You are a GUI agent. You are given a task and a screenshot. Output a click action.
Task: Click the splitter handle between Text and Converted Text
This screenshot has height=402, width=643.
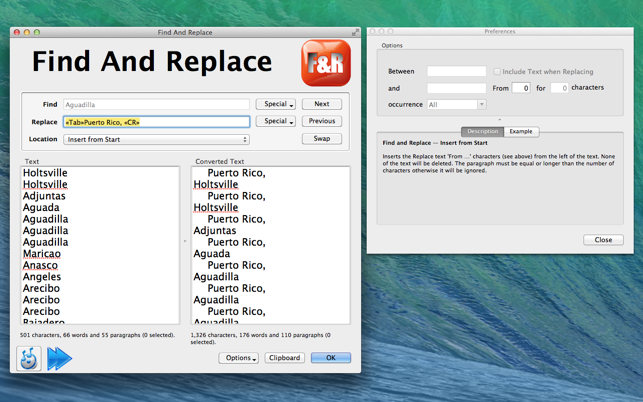tap(185, 241)
